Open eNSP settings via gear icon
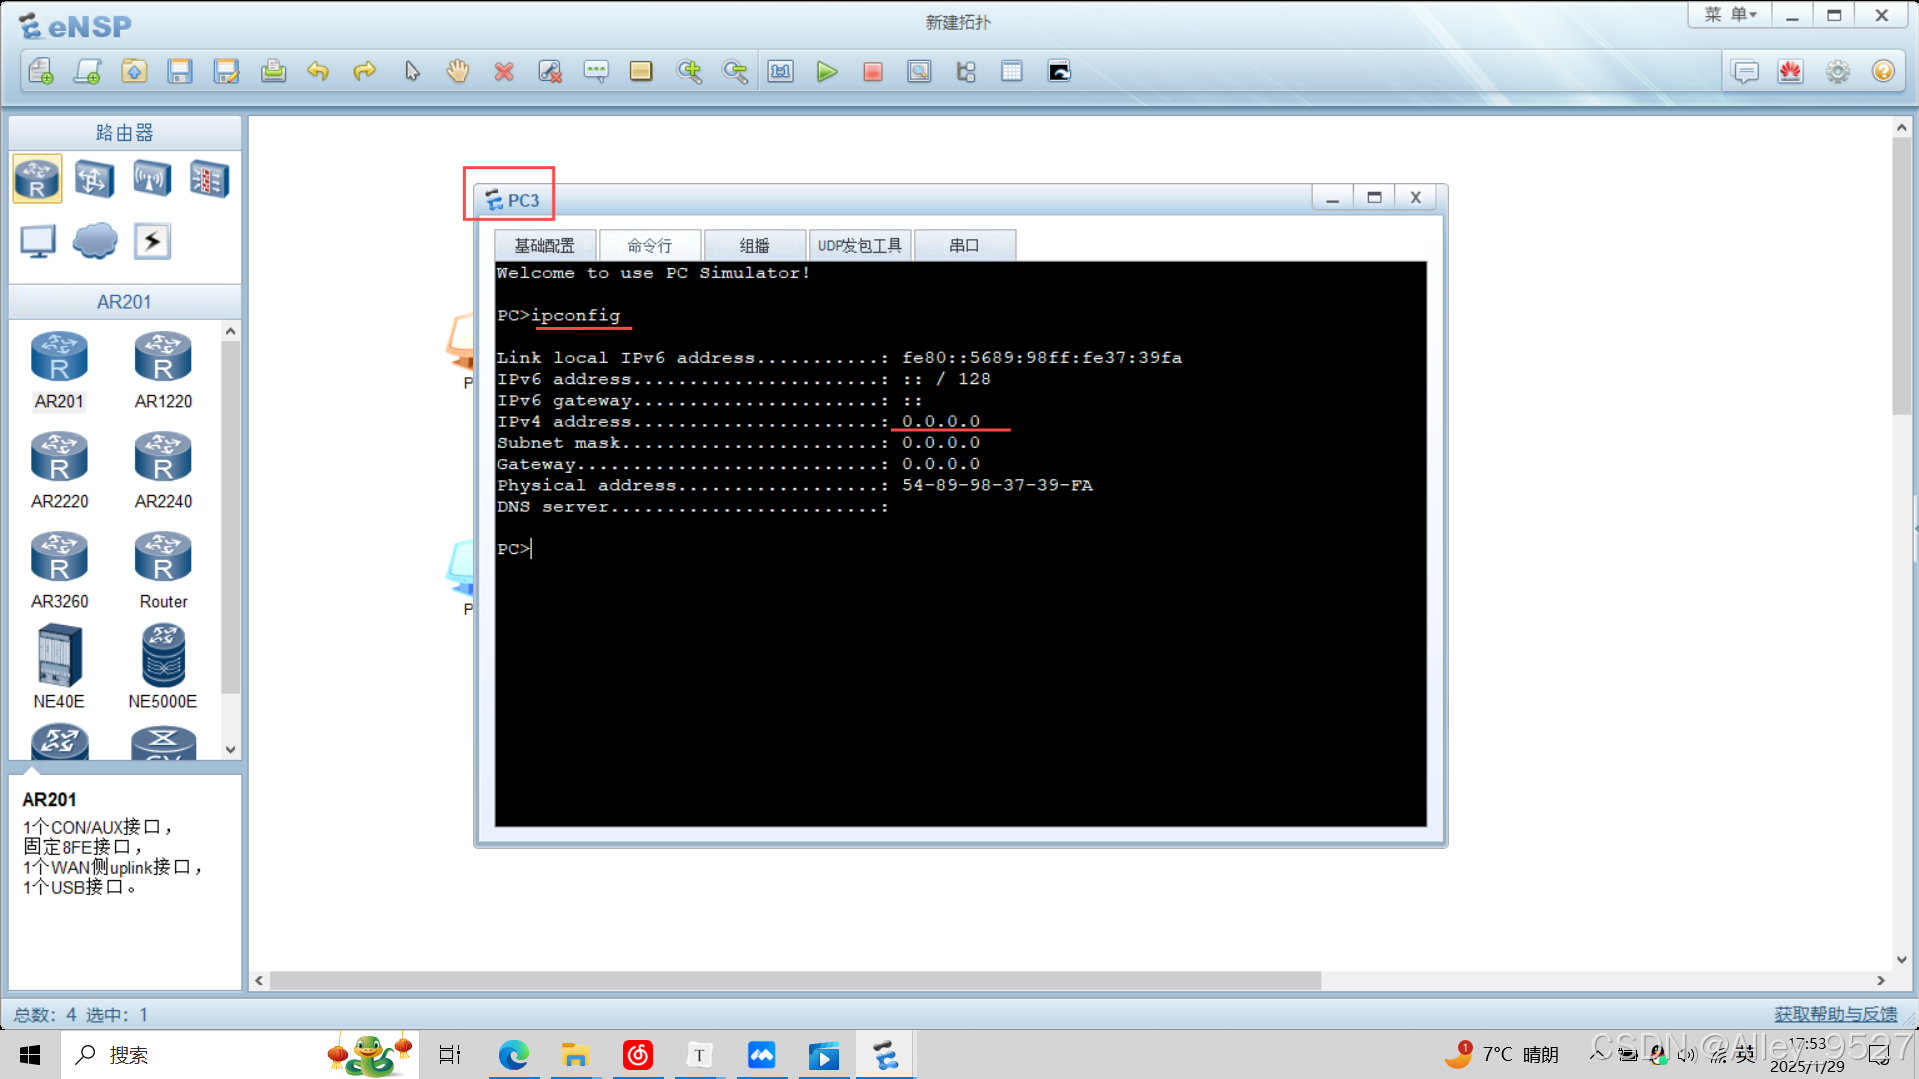This screenshot has width=1919, height=1079. tap(1838, 71)
